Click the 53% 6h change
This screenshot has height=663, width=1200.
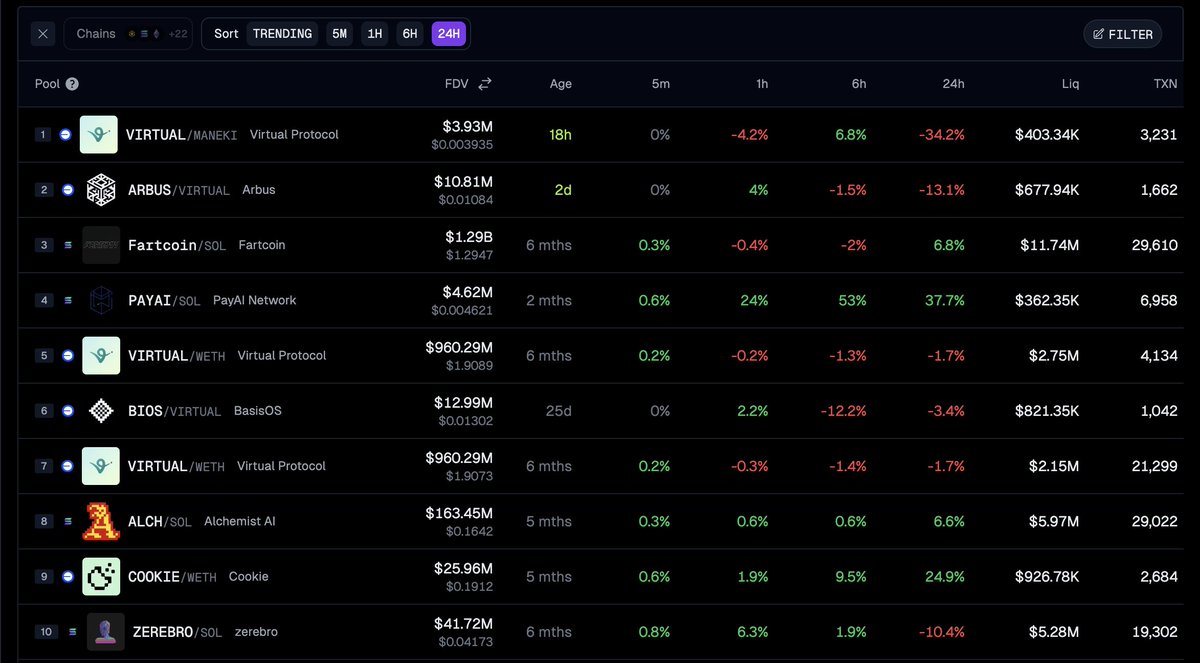coord(852,300)
